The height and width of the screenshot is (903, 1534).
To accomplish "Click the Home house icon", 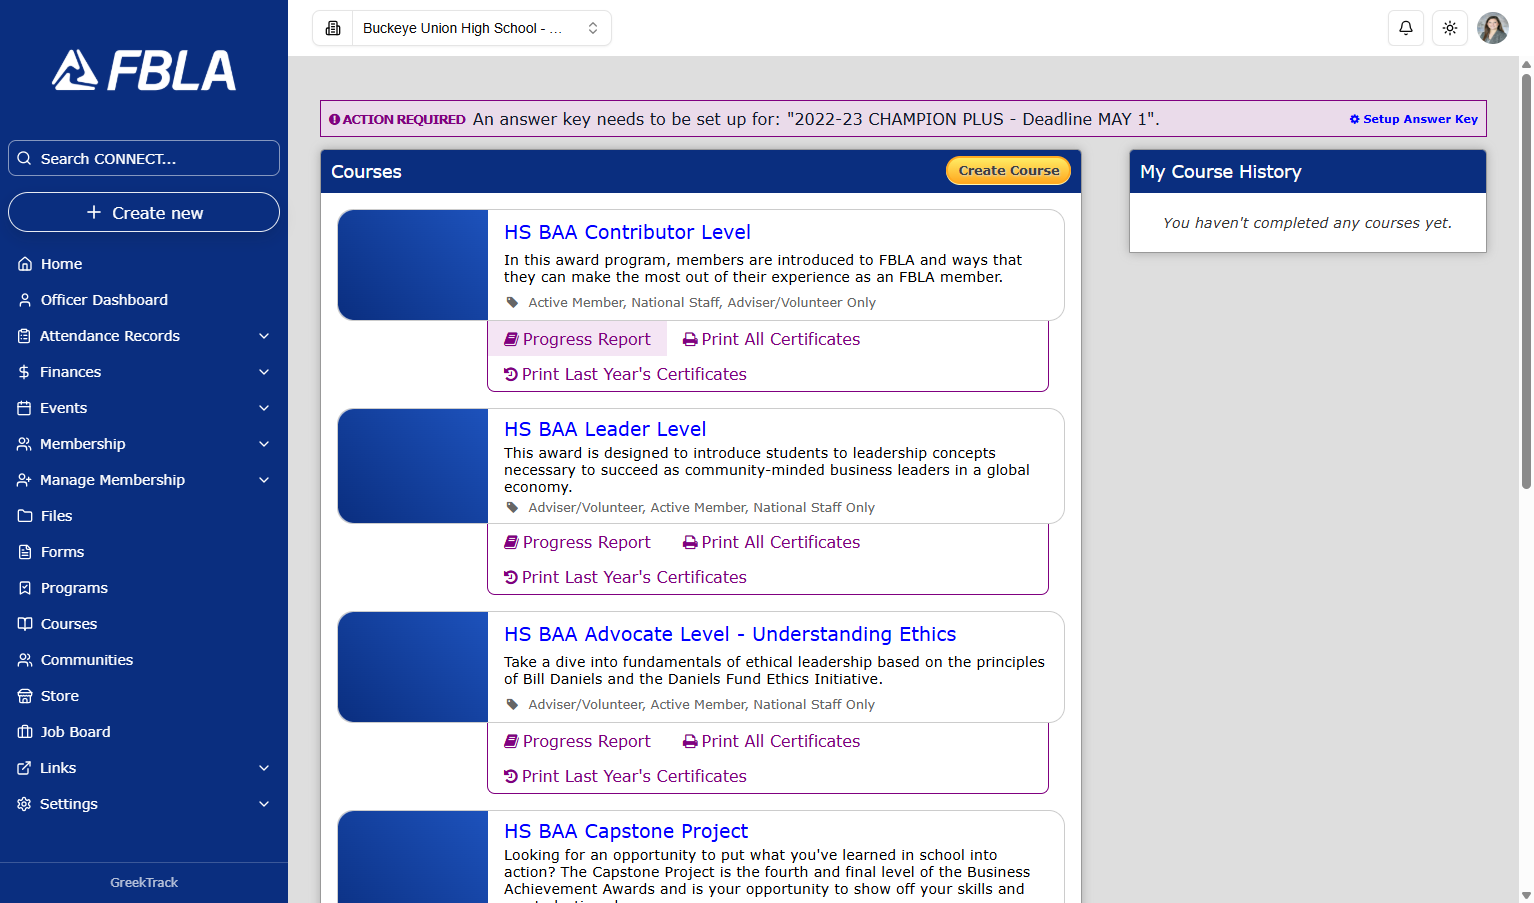I will point(25,264).
